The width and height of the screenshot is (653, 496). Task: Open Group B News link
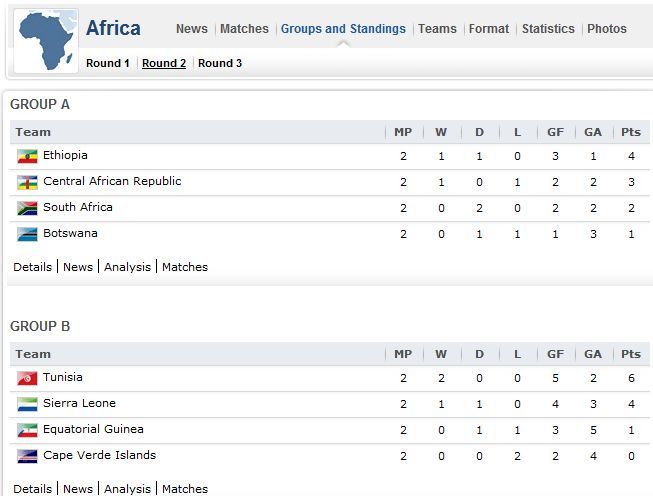(78, 489)
